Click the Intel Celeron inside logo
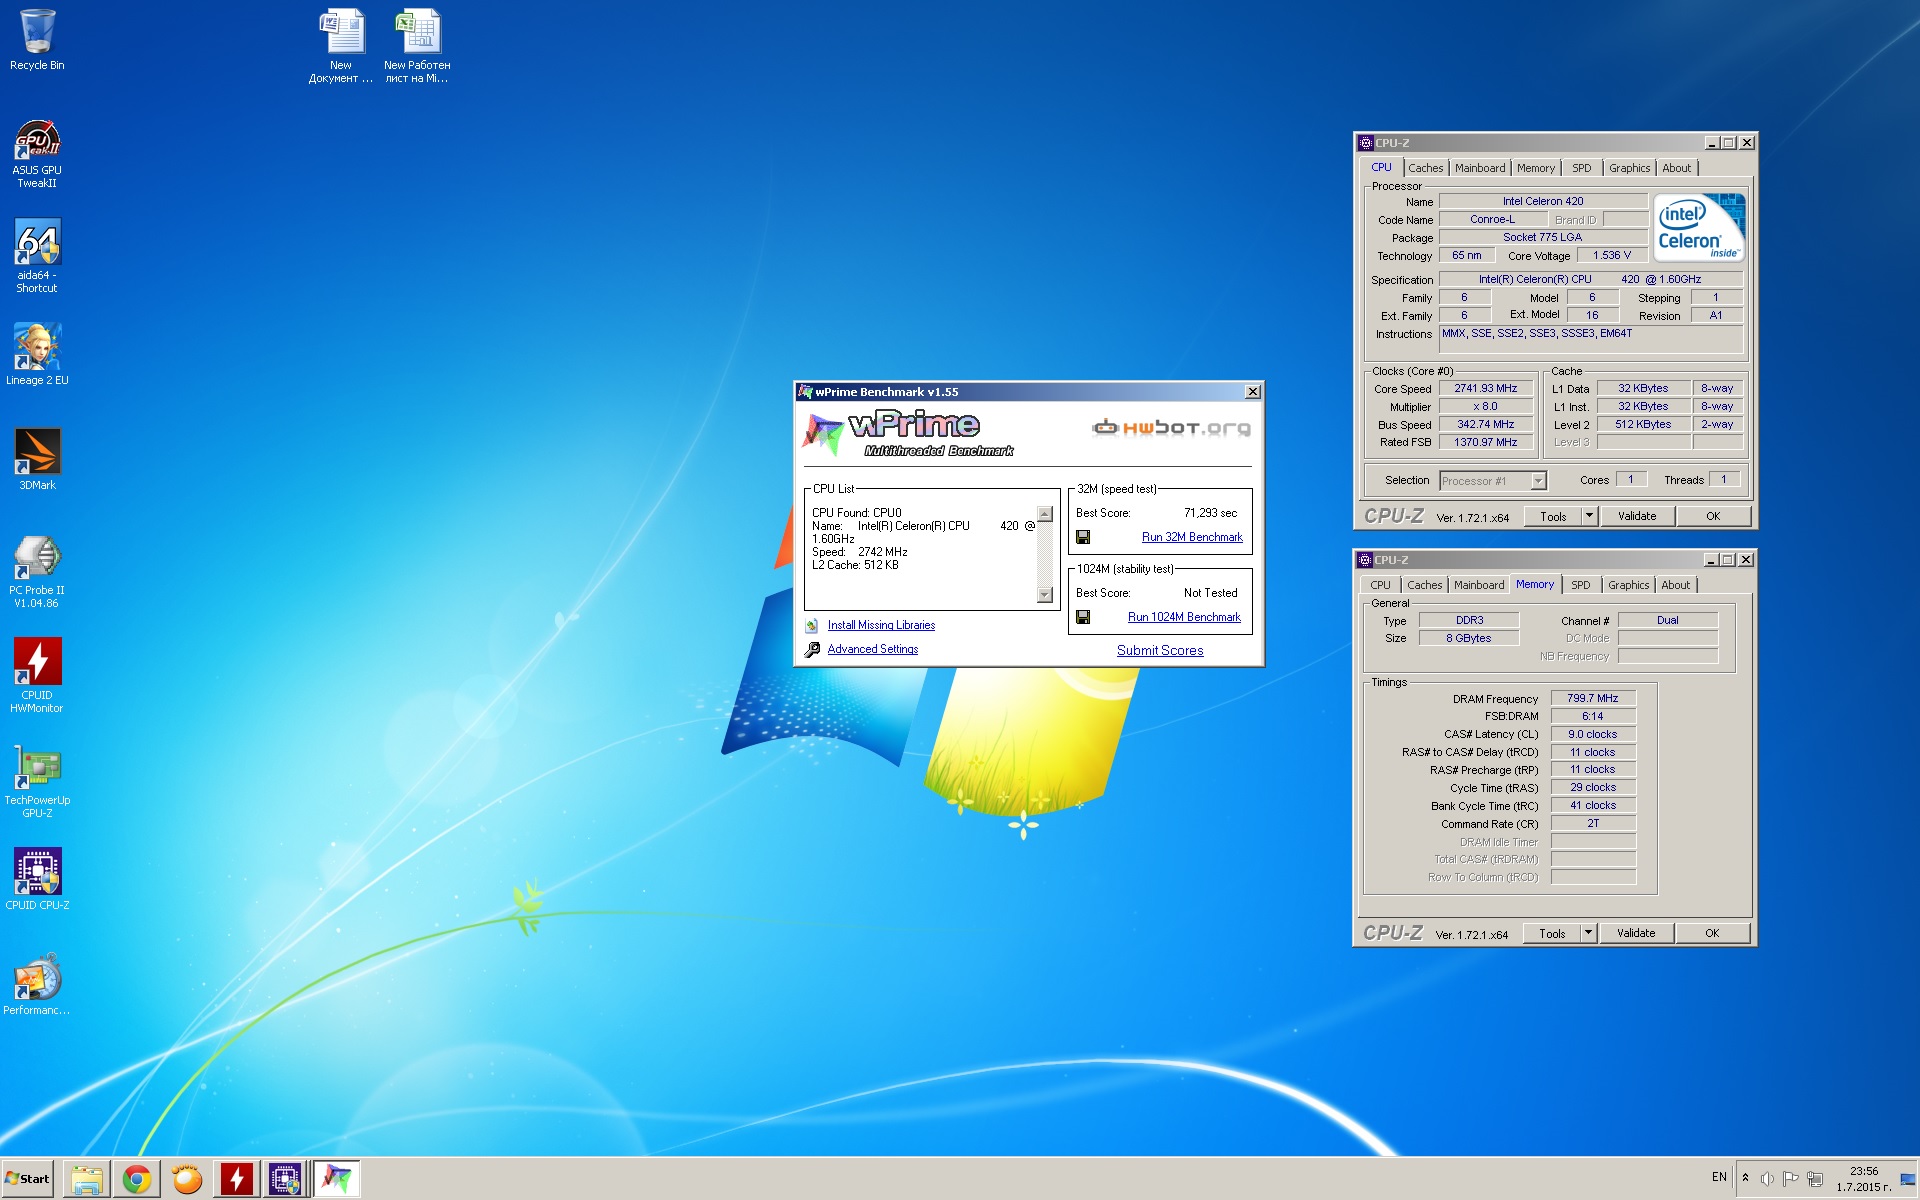The height and width of the screenshot is (1200, 1920). click(1699, 228)
